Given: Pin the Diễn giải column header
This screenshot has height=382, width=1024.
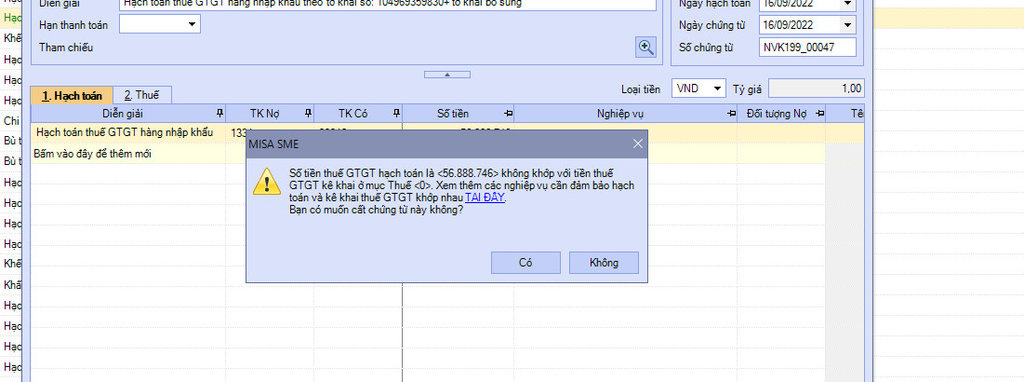Looking at the screenshot, I should coord(220,114).
